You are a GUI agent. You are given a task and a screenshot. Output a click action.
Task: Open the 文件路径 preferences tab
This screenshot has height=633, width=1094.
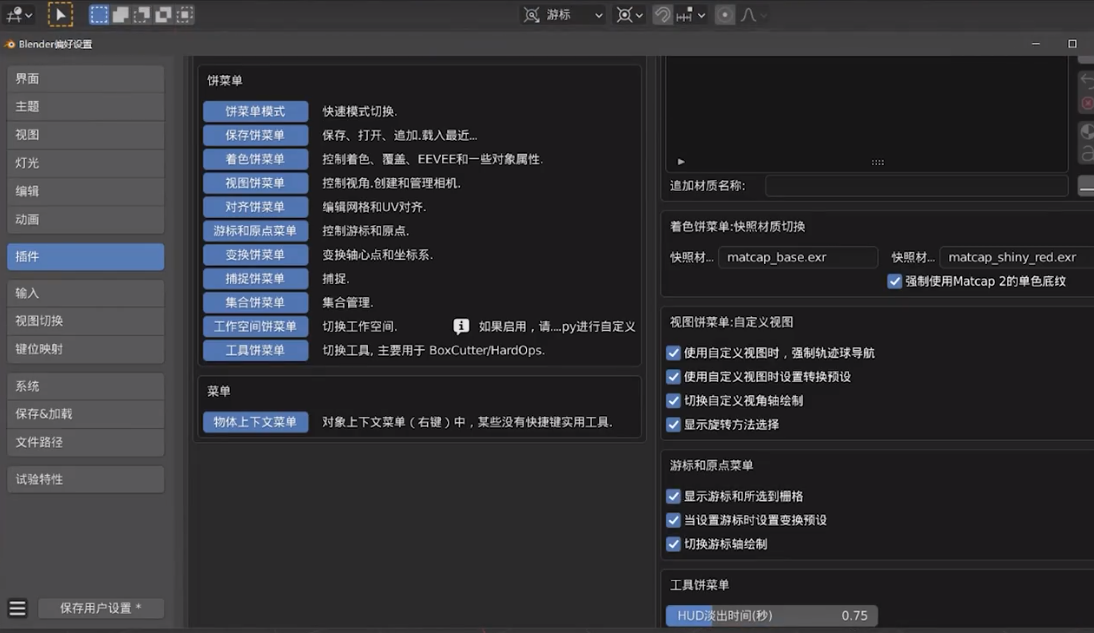tap(86, 442)
